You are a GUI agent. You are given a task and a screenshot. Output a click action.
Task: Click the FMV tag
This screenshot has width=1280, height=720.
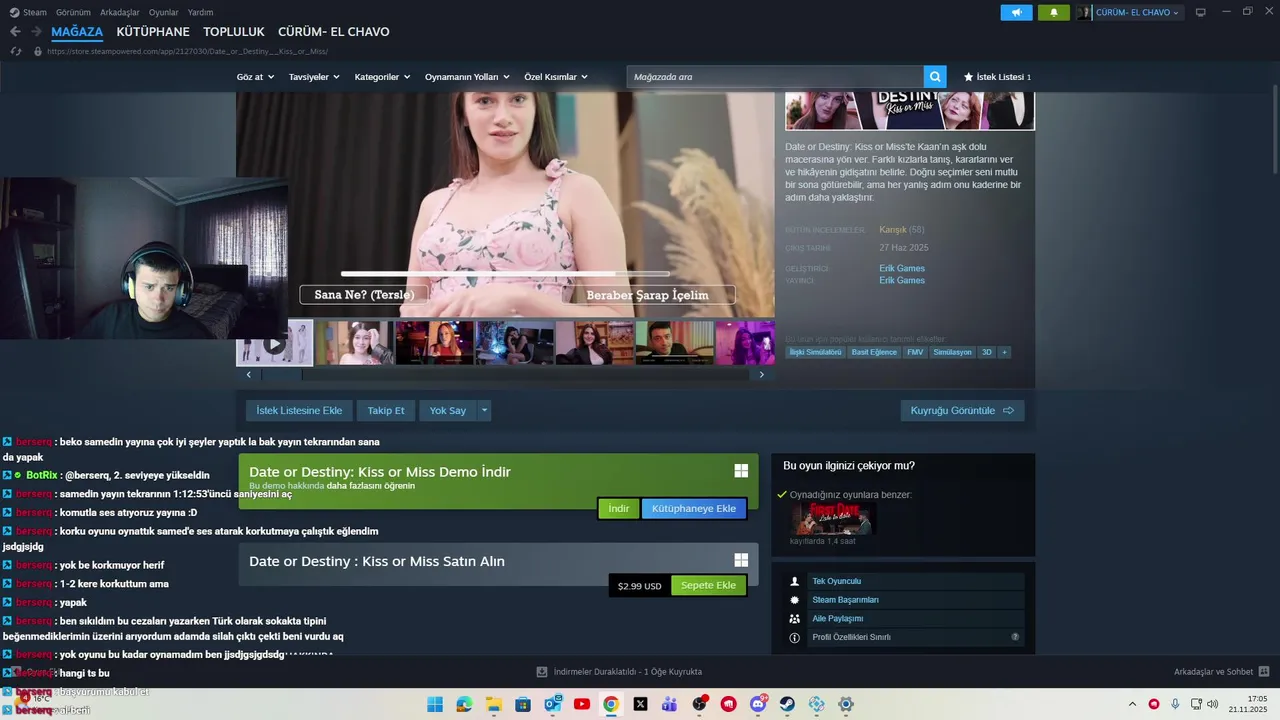pos(915,352)
